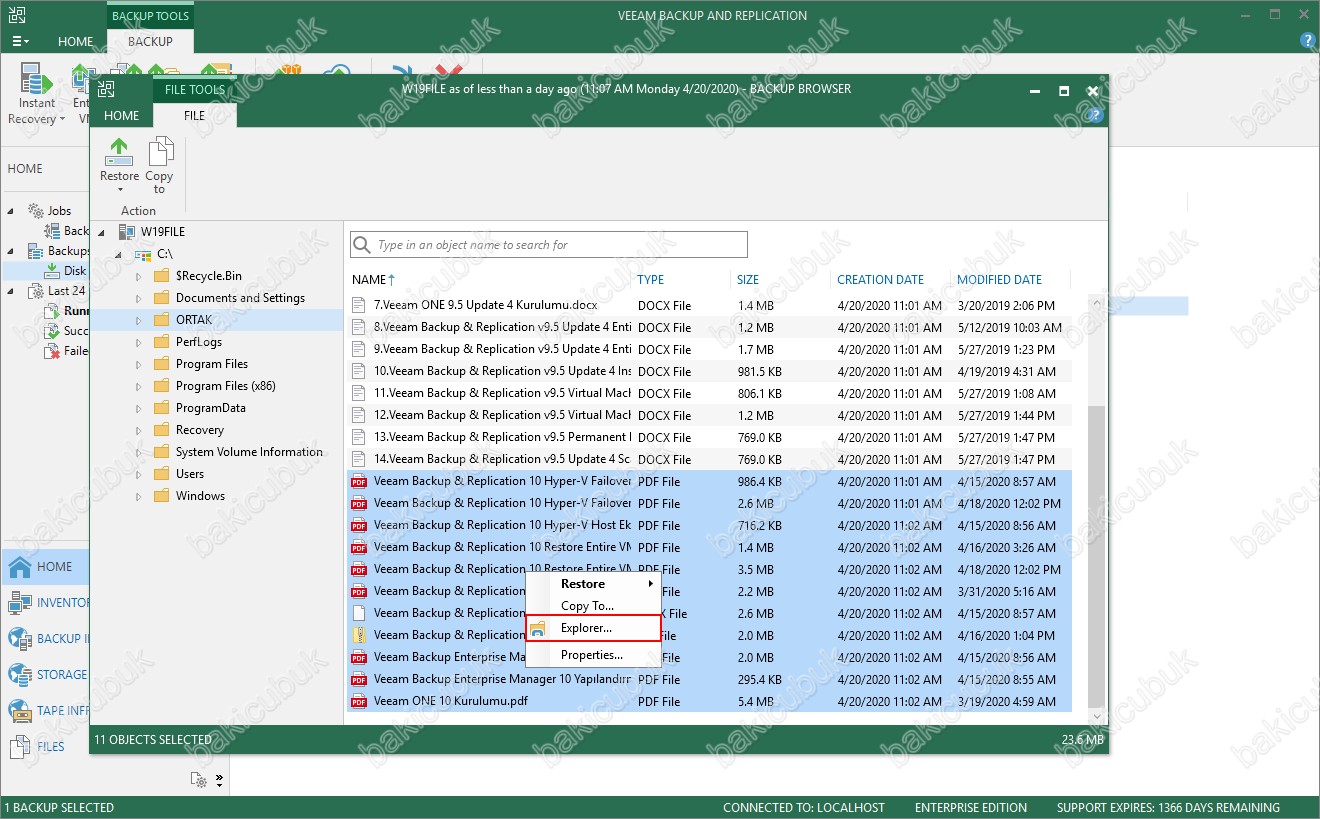Switch to HOME tab in Backup Browser

(122, 116)
